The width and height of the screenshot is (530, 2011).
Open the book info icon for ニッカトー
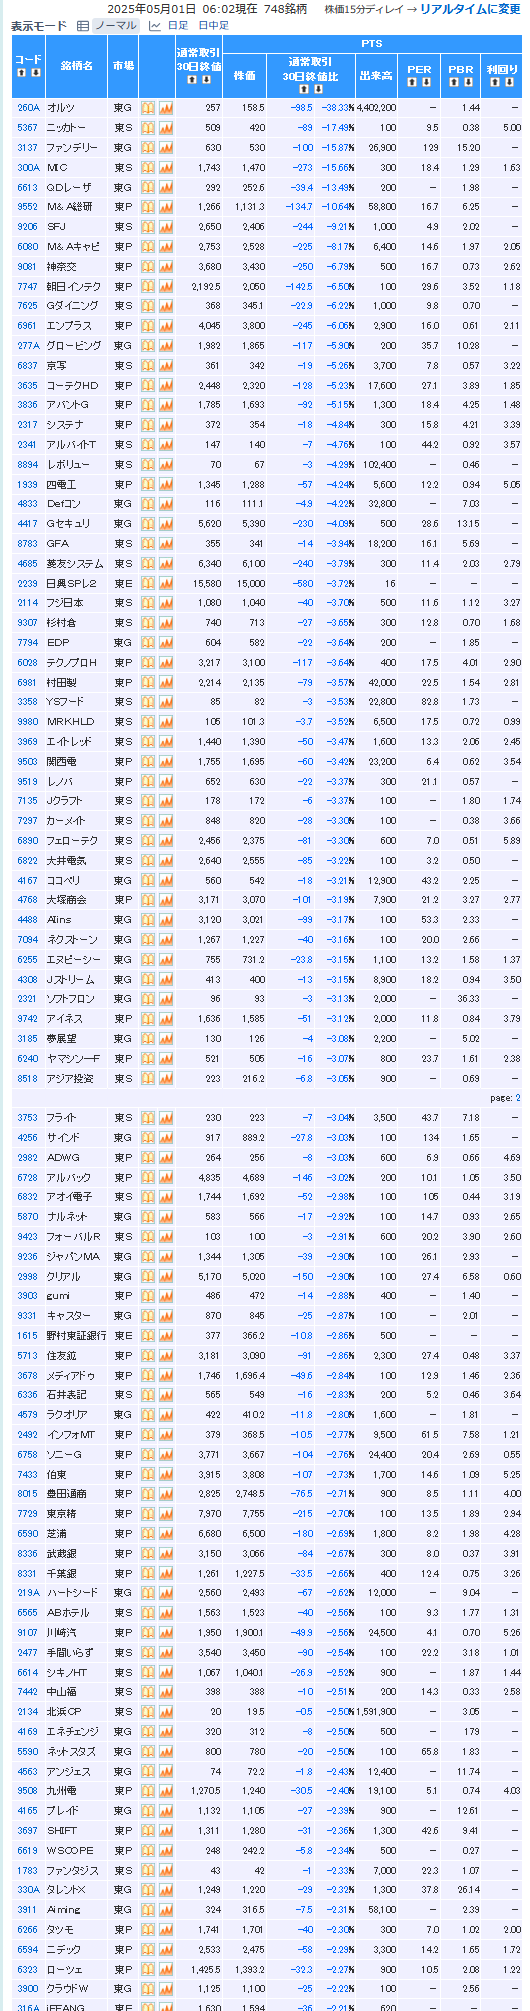(x=148, y=127)
